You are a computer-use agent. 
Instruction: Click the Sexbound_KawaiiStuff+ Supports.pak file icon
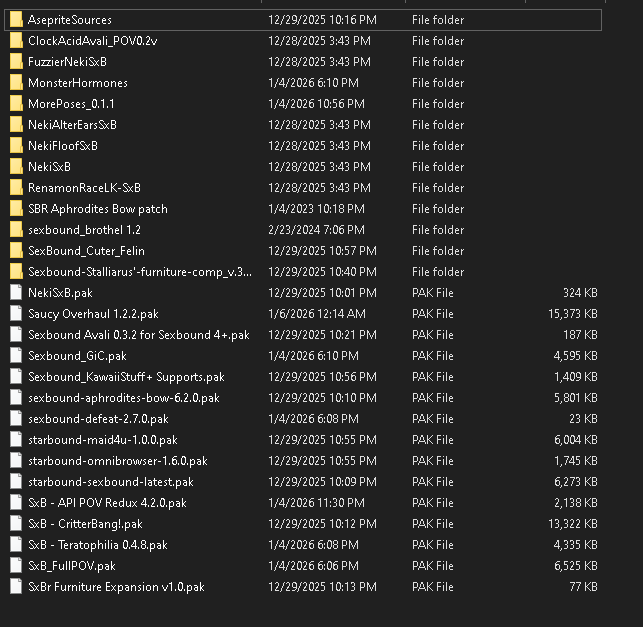[16, 376]
